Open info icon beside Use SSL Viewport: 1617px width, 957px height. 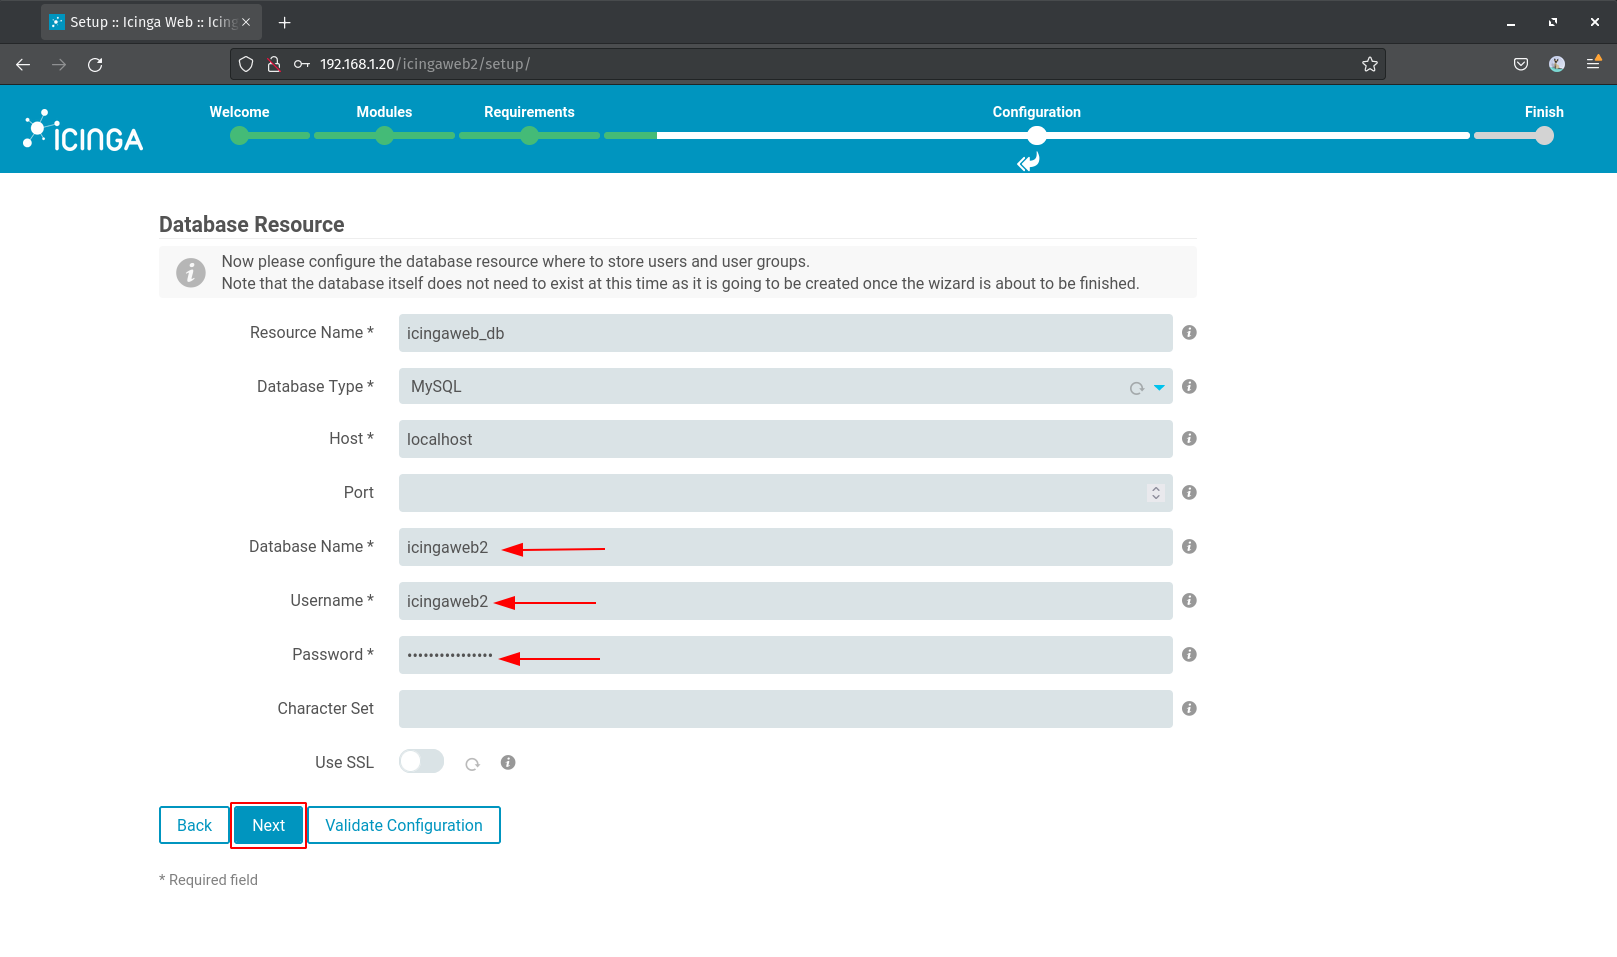point(508,762)
